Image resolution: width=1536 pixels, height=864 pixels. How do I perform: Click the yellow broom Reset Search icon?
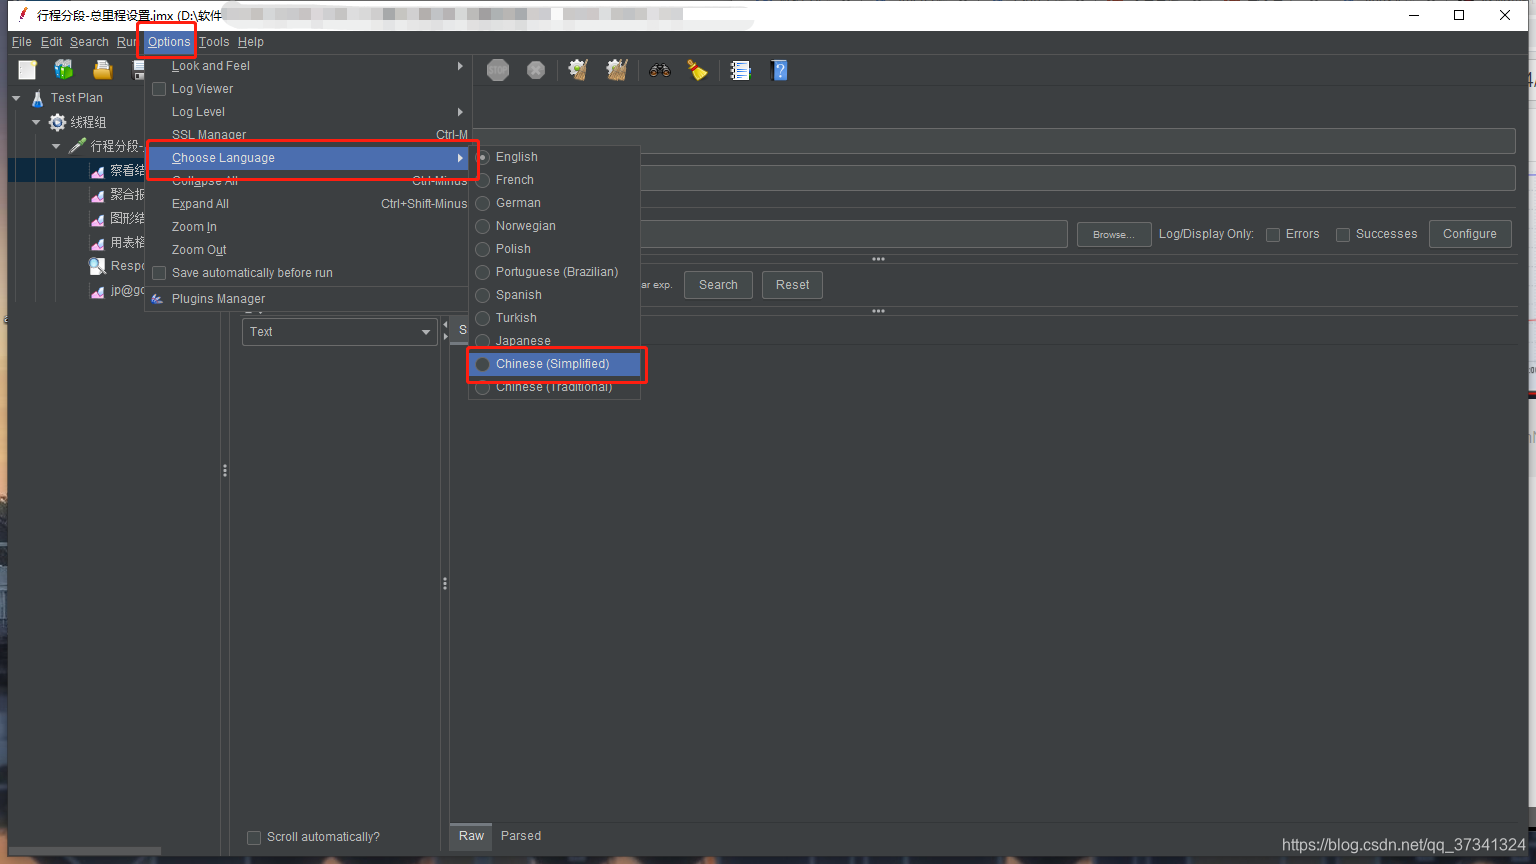(697, 70)
